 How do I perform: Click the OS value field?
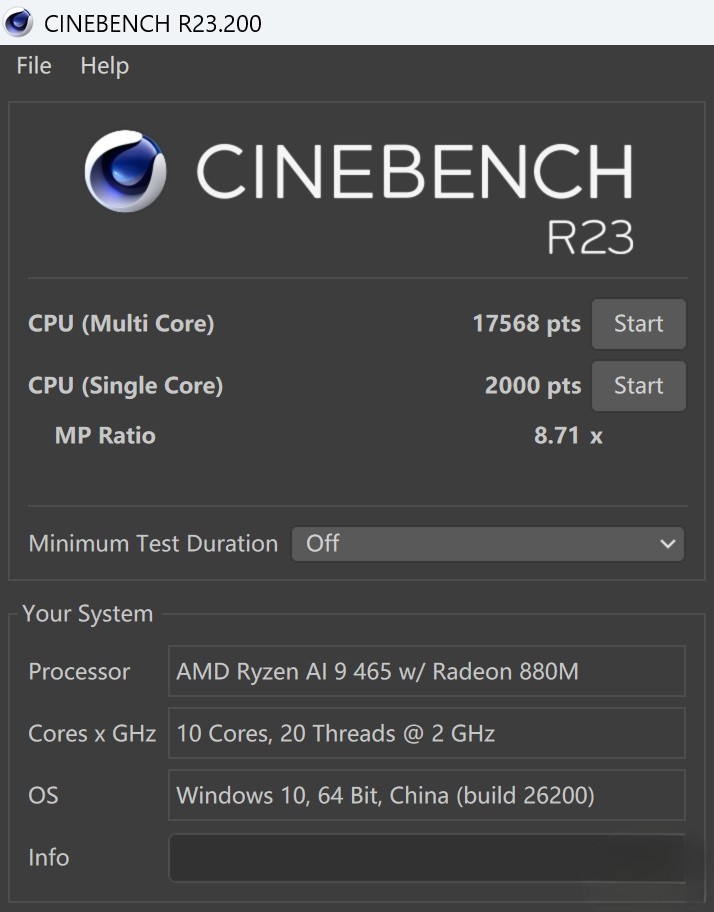pos(426,796)
